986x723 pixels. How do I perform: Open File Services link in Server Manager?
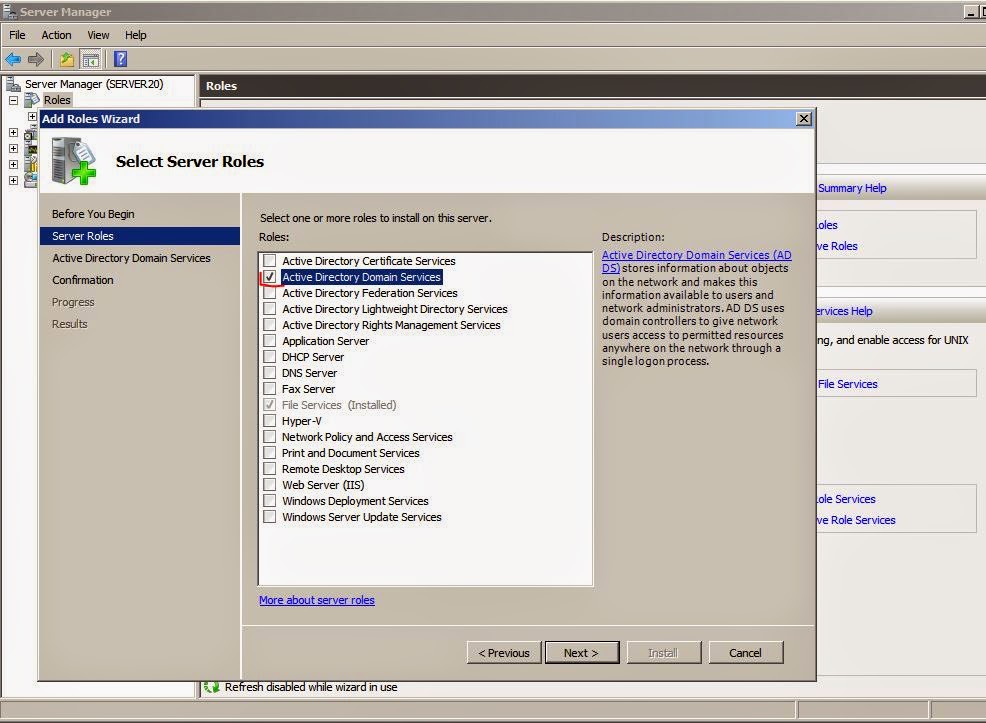click(847, 384)
